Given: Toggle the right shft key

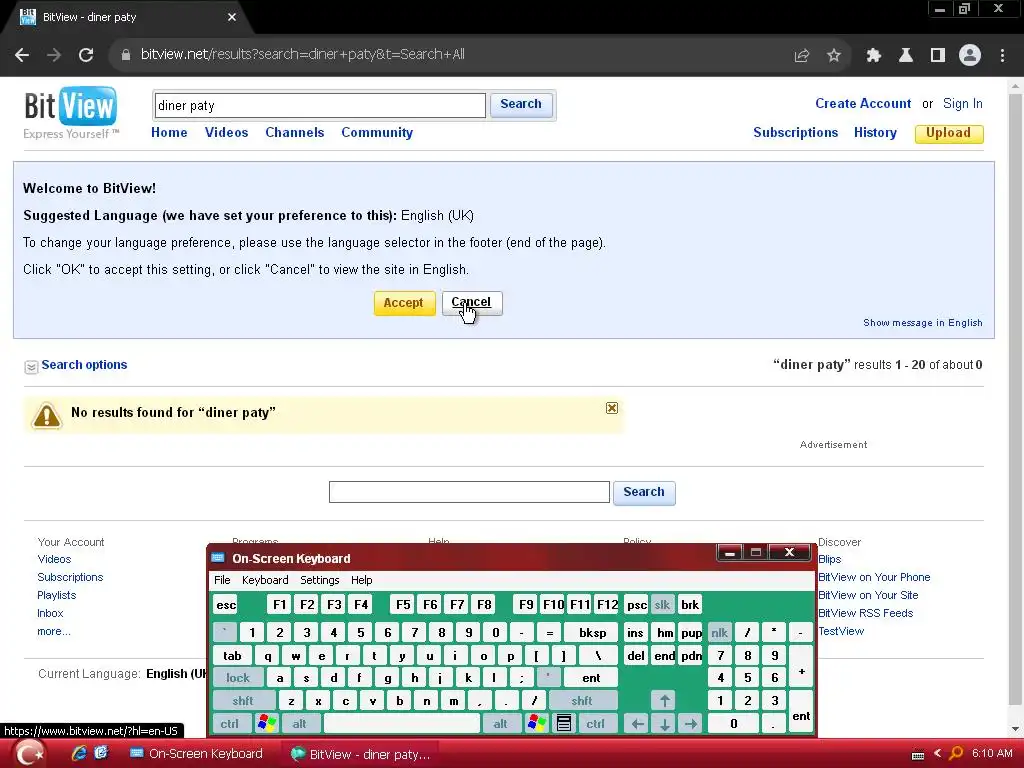Looking at the screenshot, I should [x=582, y=701].
